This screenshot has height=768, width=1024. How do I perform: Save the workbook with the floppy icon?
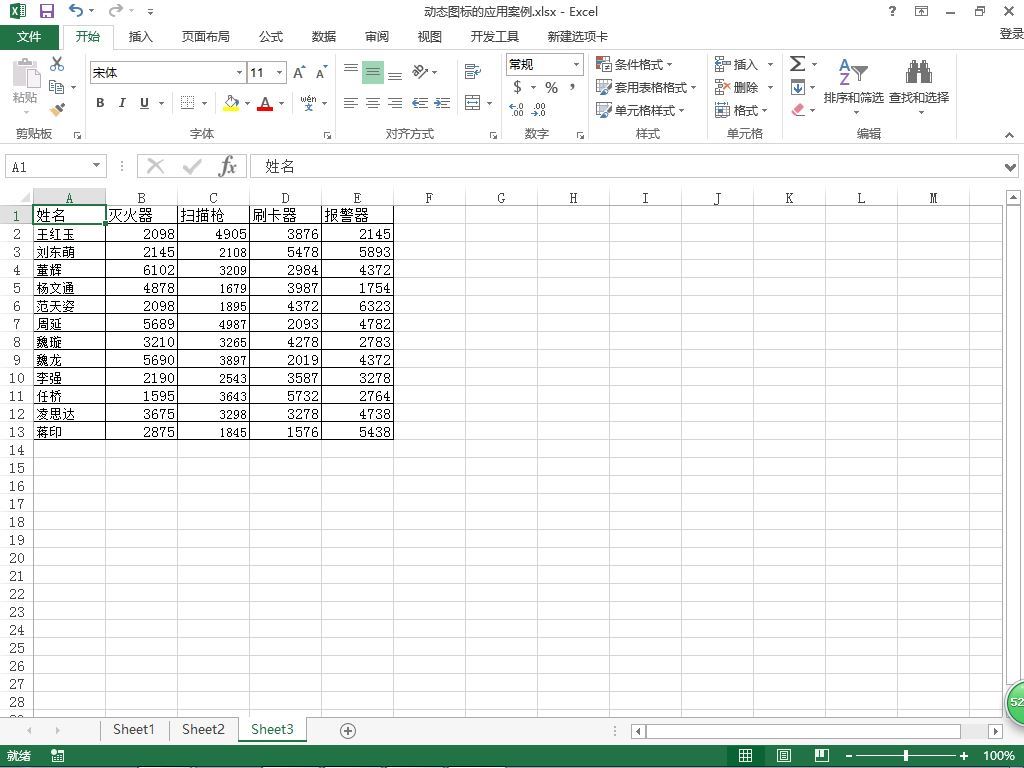click(x=47, y=11)
